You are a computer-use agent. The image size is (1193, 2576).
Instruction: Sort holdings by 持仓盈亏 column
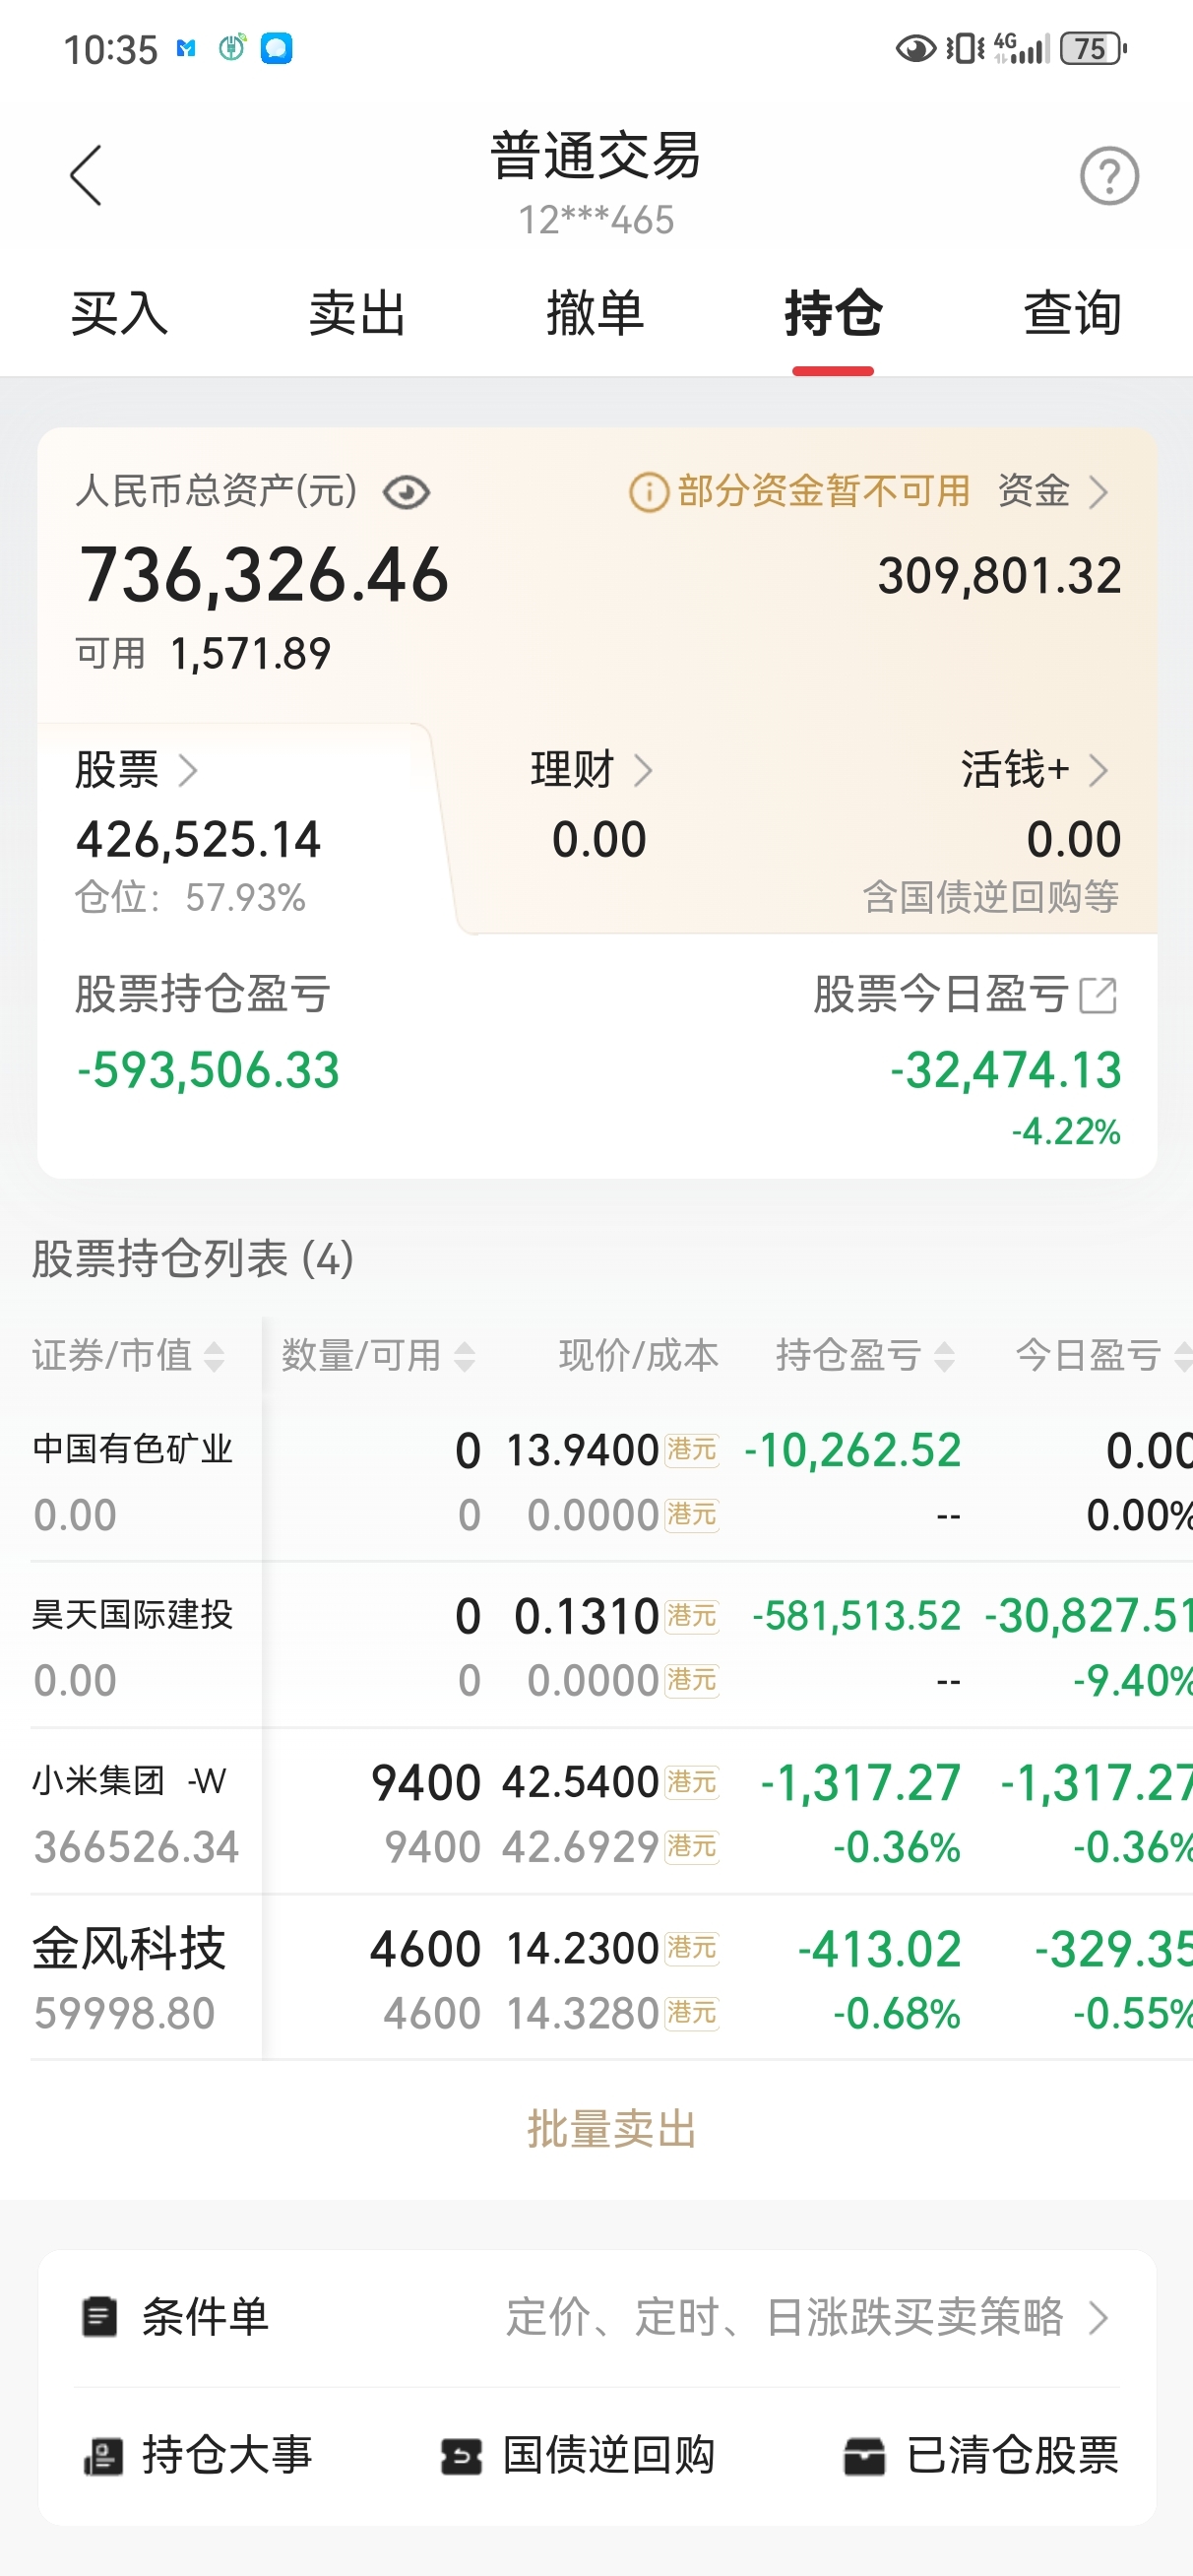pyautogui.click(x=865, y=1356)
